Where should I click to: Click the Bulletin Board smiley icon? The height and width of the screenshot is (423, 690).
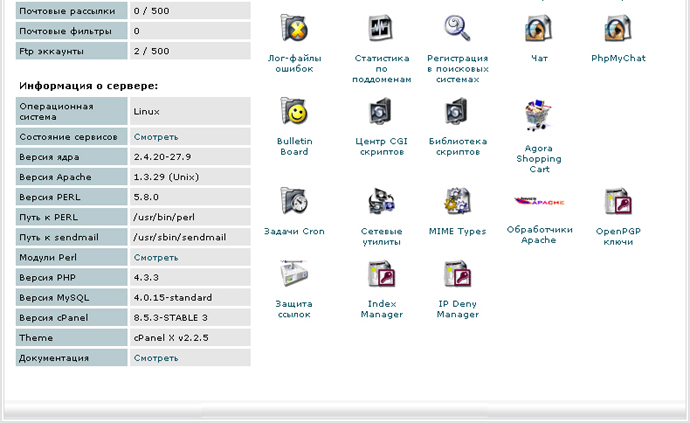(293, 111)
